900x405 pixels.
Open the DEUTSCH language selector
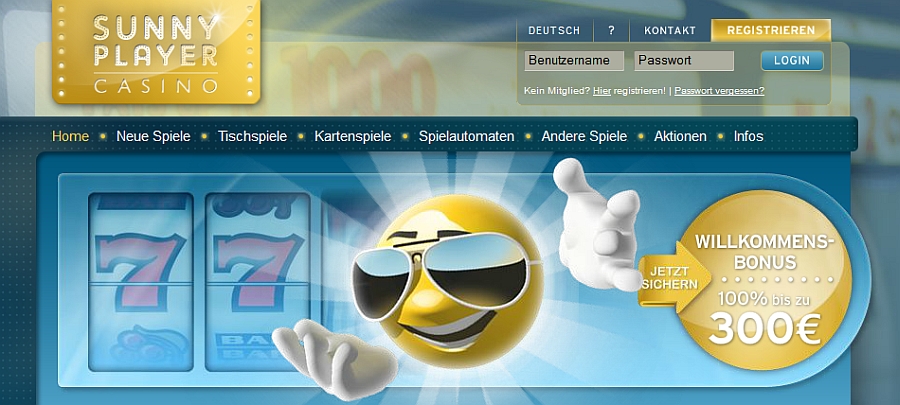(554, 31)
